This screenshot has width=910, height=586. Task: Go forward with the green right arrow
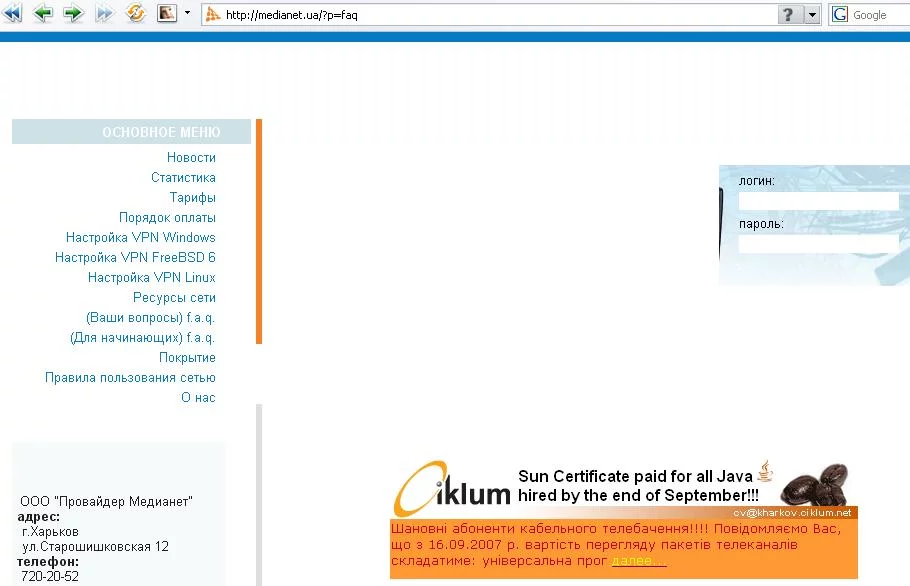[74, 13]
